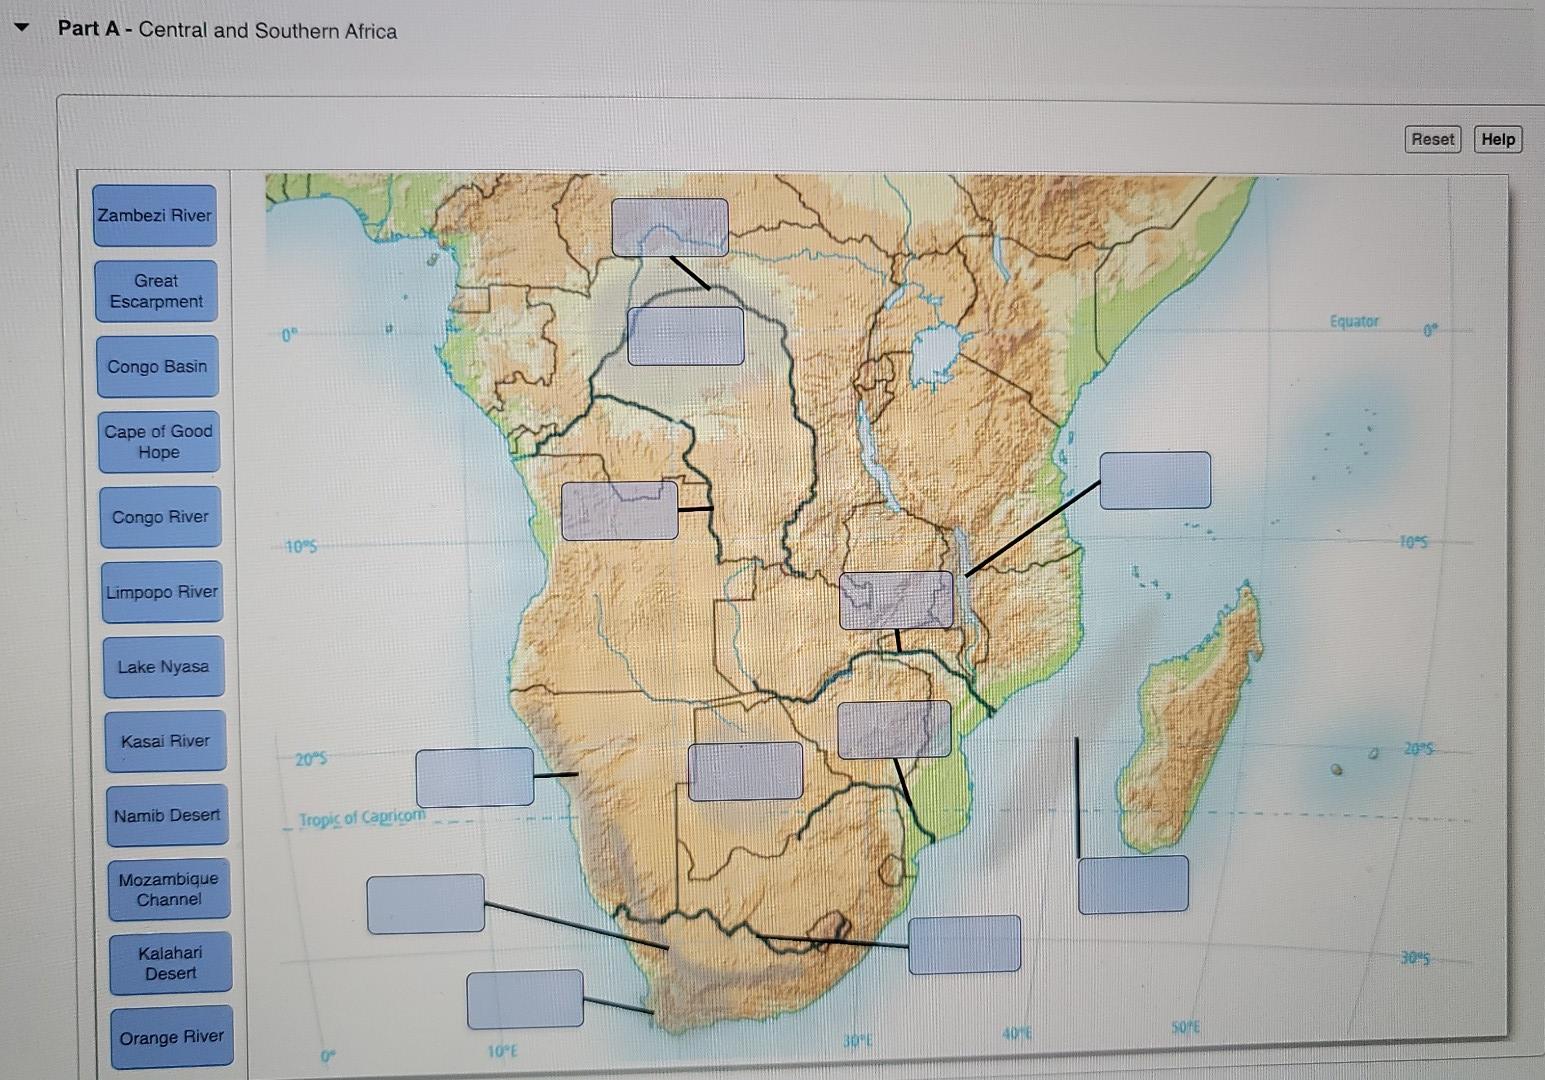Screen dimensions: 1545x1080
Task: Select the Limpopo River label
Action: (x=162, y=591)
